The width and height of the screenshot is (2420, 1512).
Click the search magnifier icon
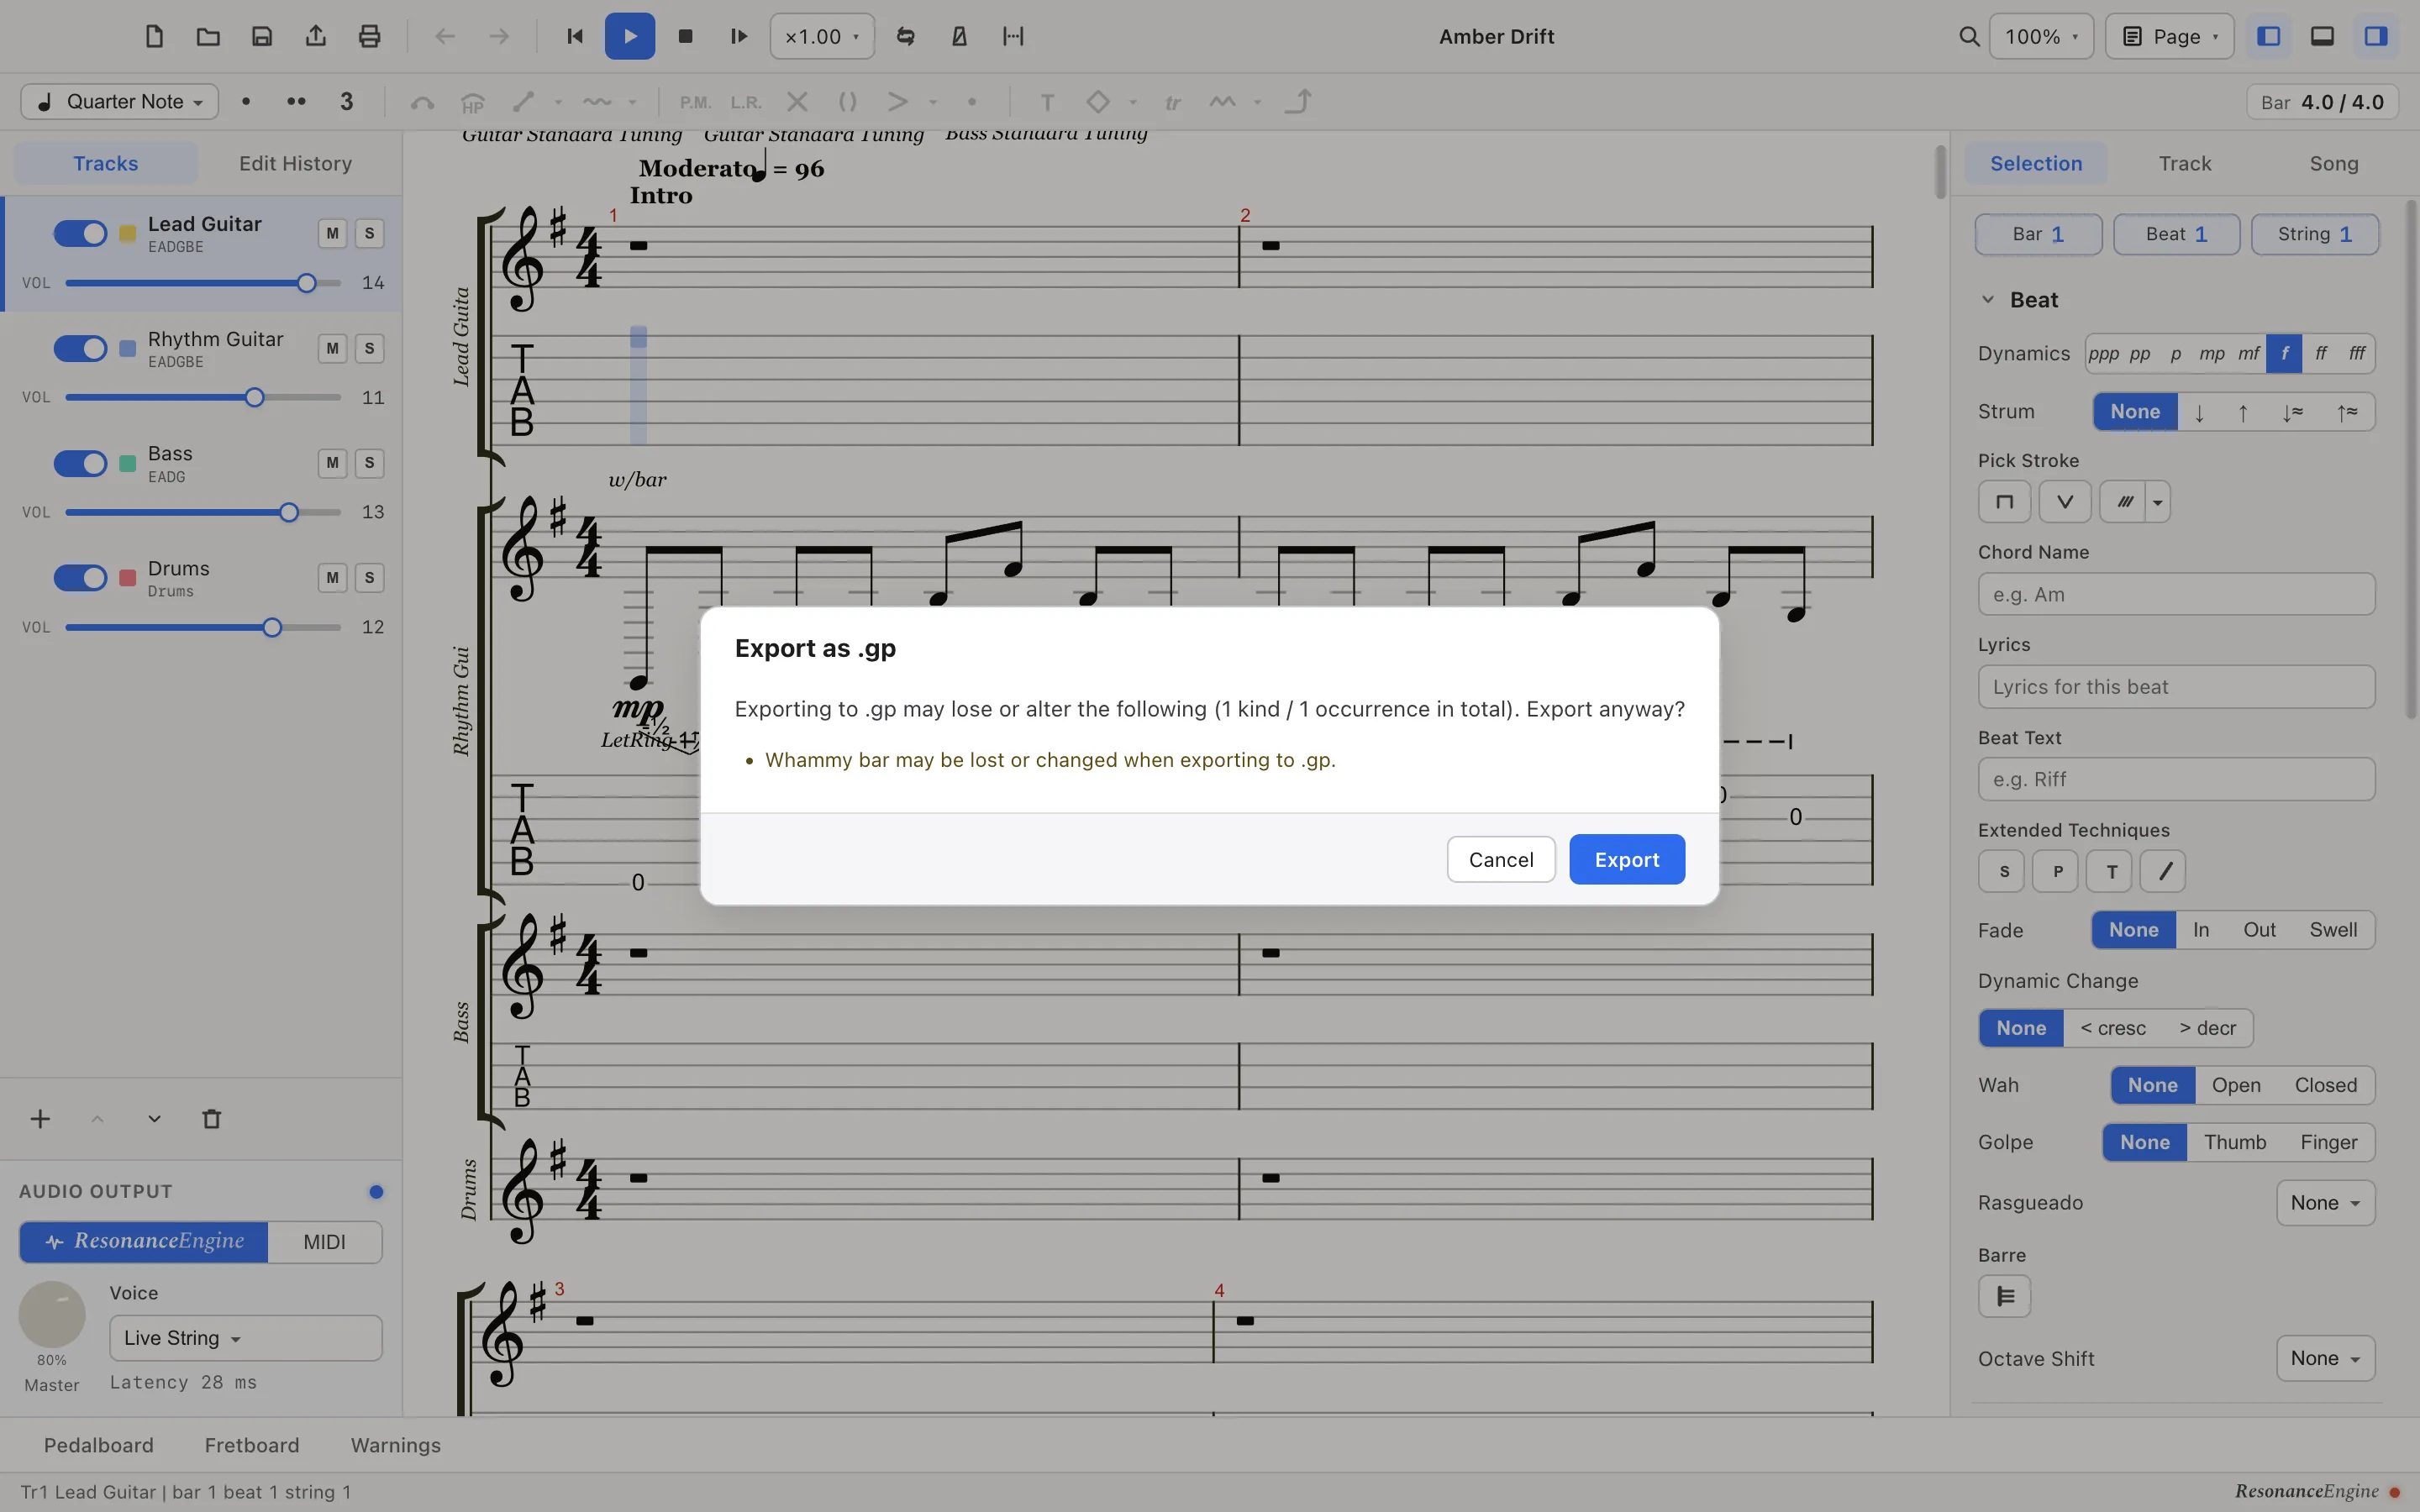tap(1968, 36)
